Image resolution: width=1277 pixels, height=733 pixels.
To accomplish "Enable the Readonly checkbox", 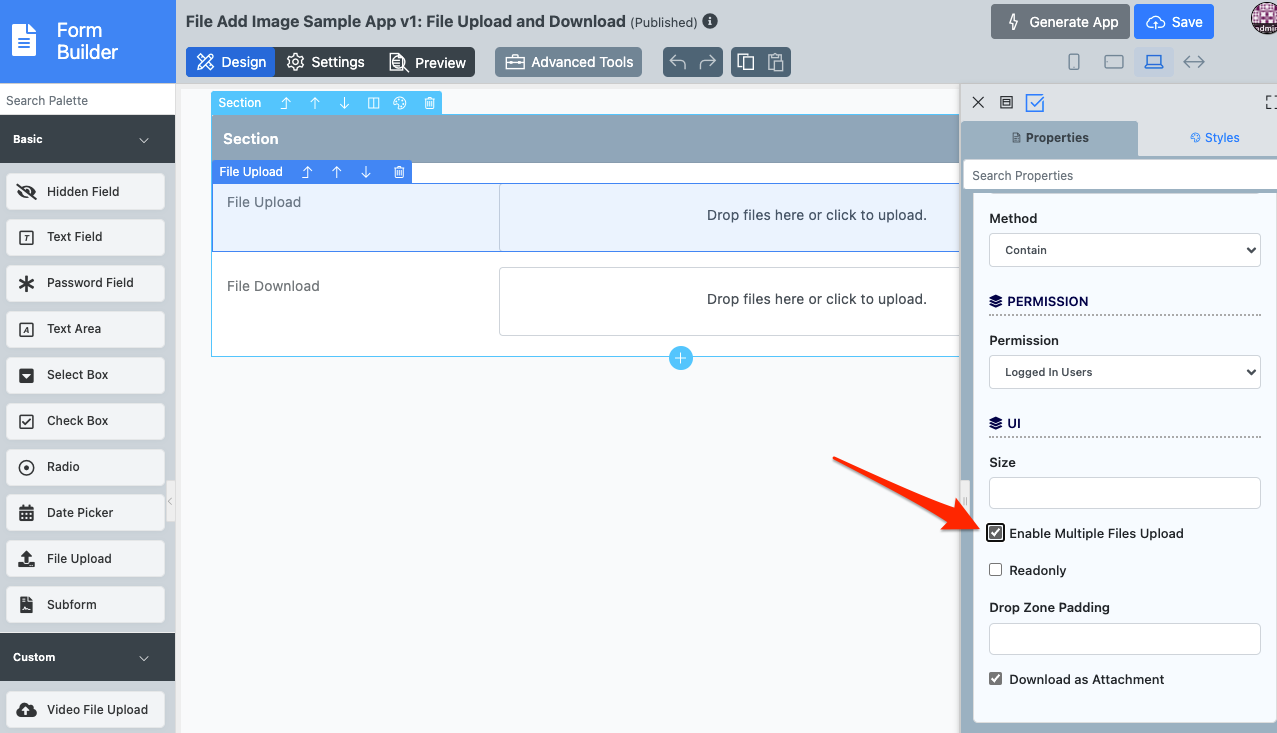I will pyautogui.click(x=996, y=570).
